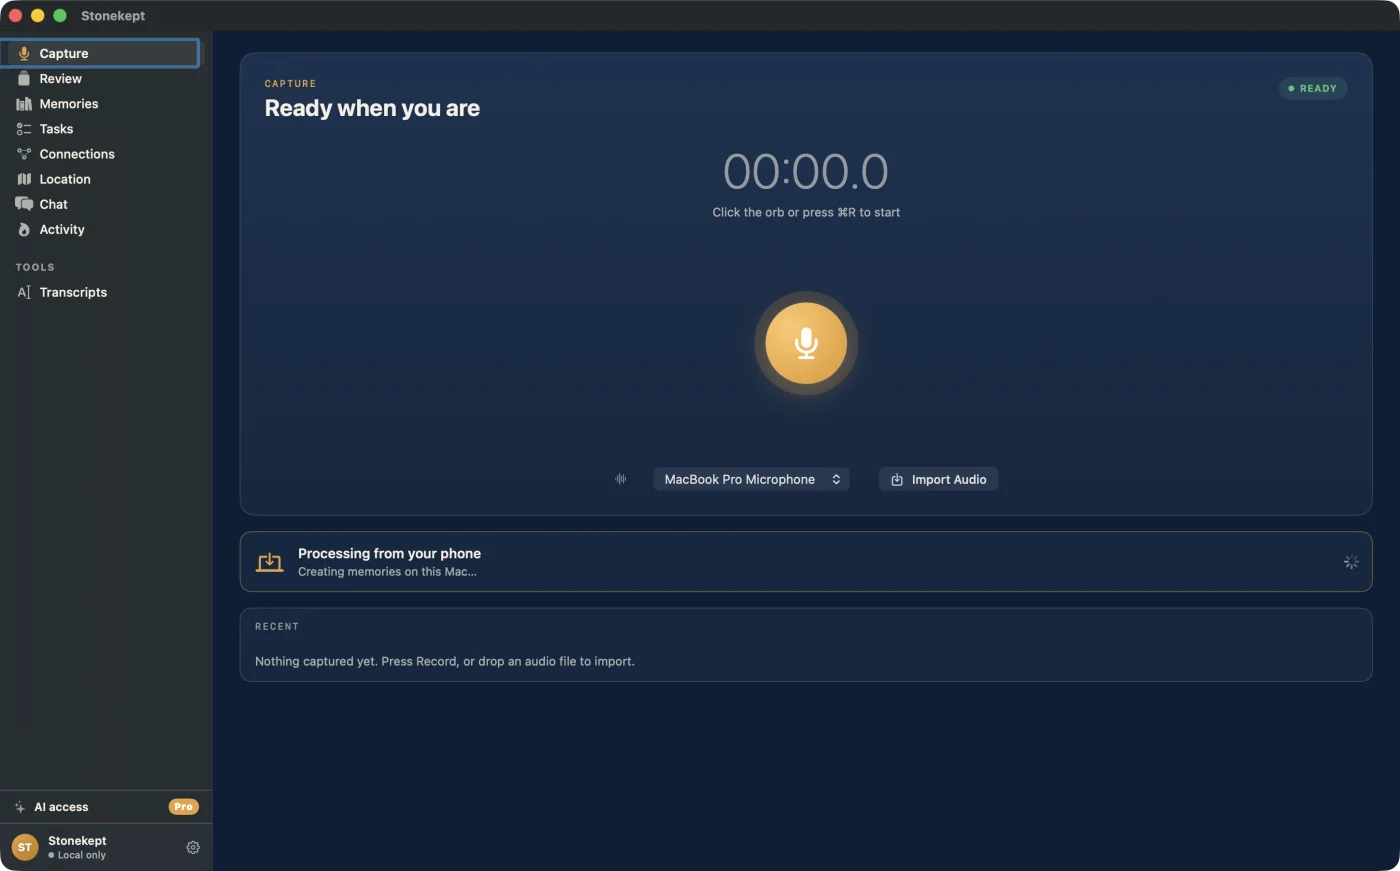Start recording with the microphone orb

[x=806, y=343]
